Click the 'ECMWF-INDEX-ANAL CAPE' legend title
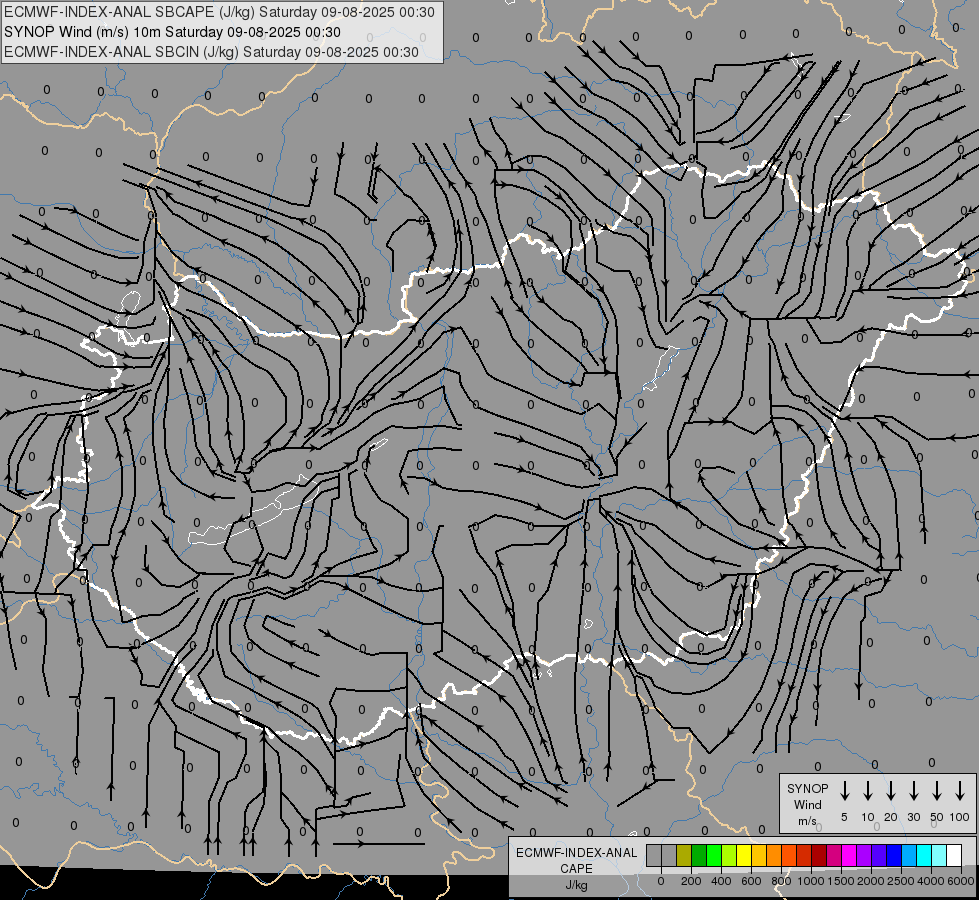This screenshot has width=979, height=900. click(x=576, y=860)
